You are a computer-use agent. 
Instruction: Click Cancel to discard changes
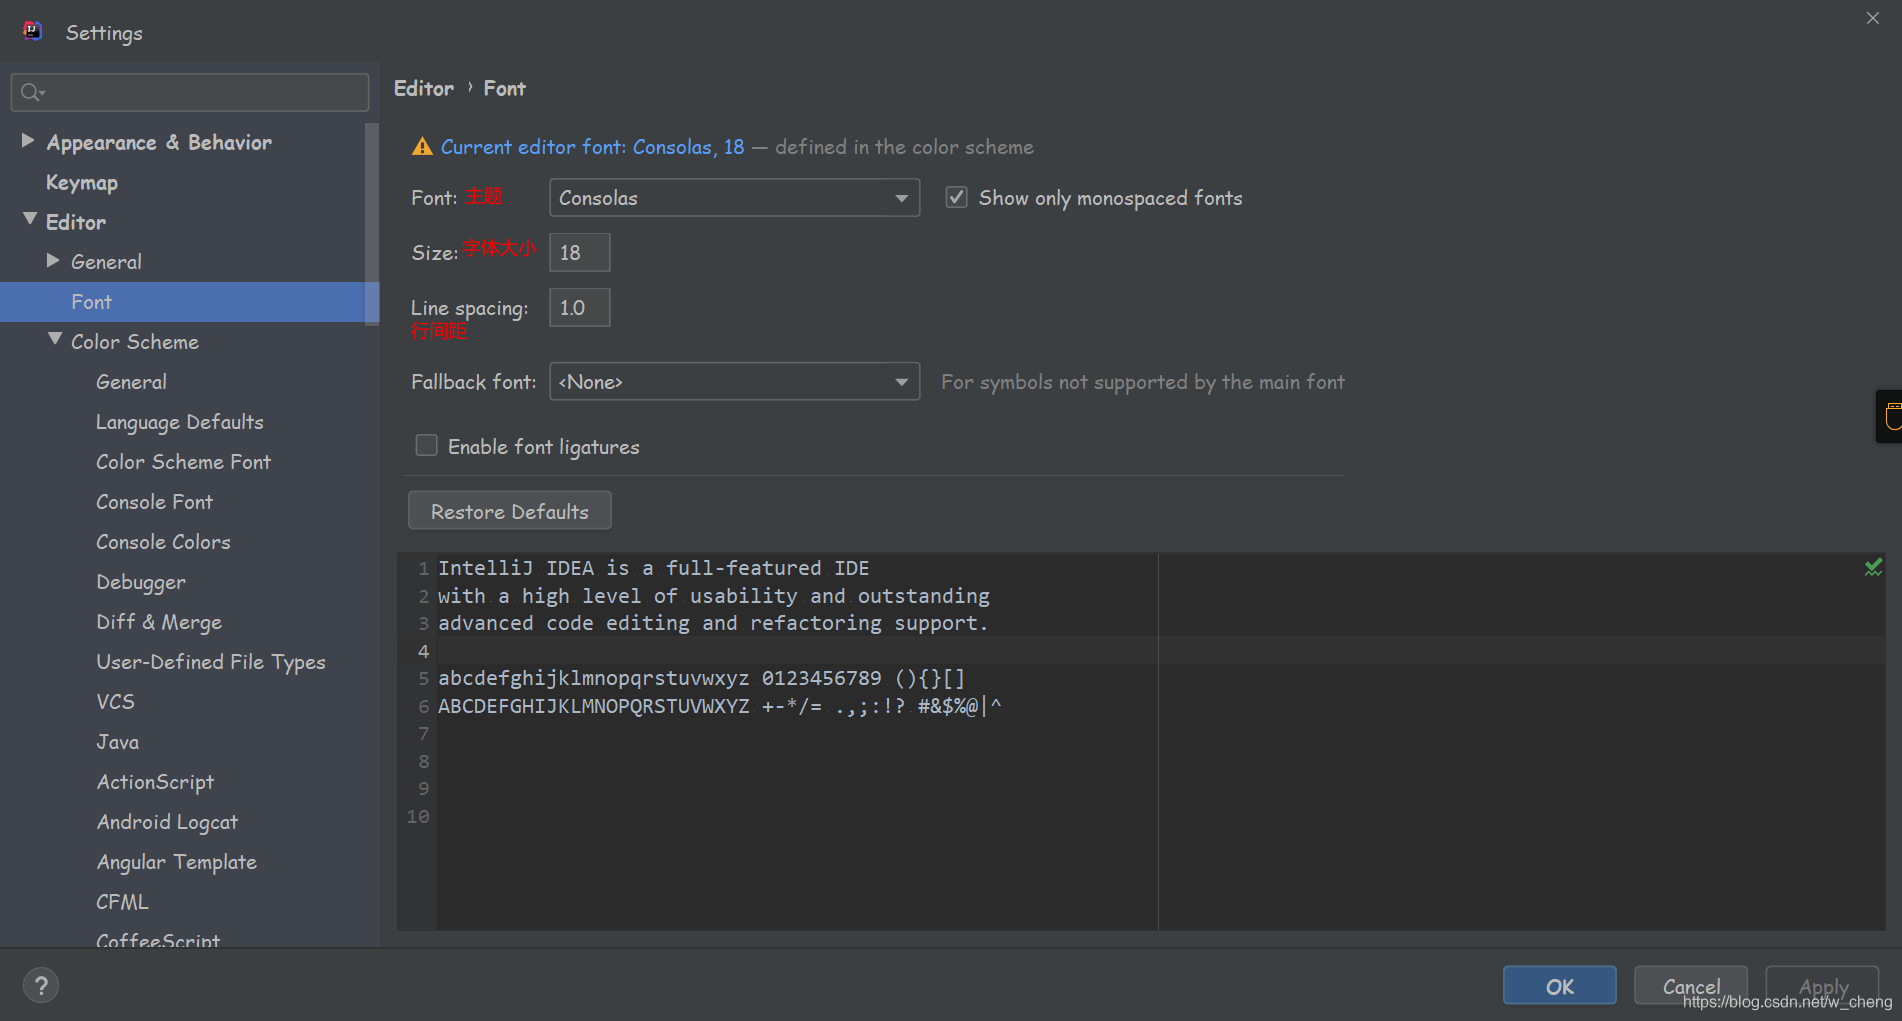(x=1690, y=986)
